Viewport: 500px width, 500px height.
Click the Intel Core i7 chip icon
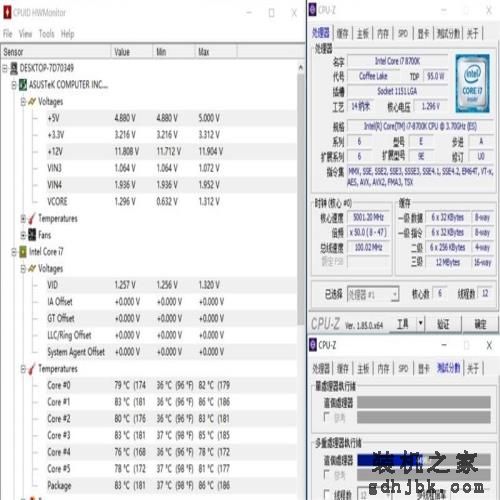click(x=23, y=252)
